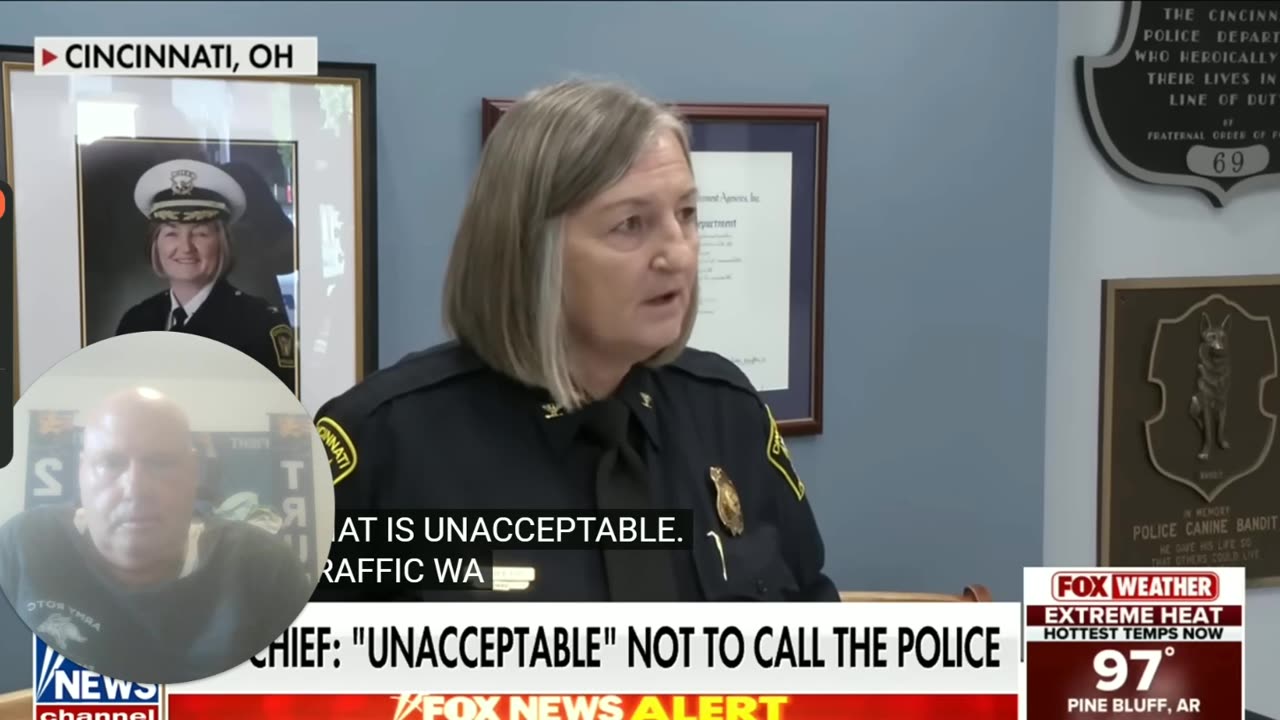Click the Fox Weather logo

(1134, 586)
